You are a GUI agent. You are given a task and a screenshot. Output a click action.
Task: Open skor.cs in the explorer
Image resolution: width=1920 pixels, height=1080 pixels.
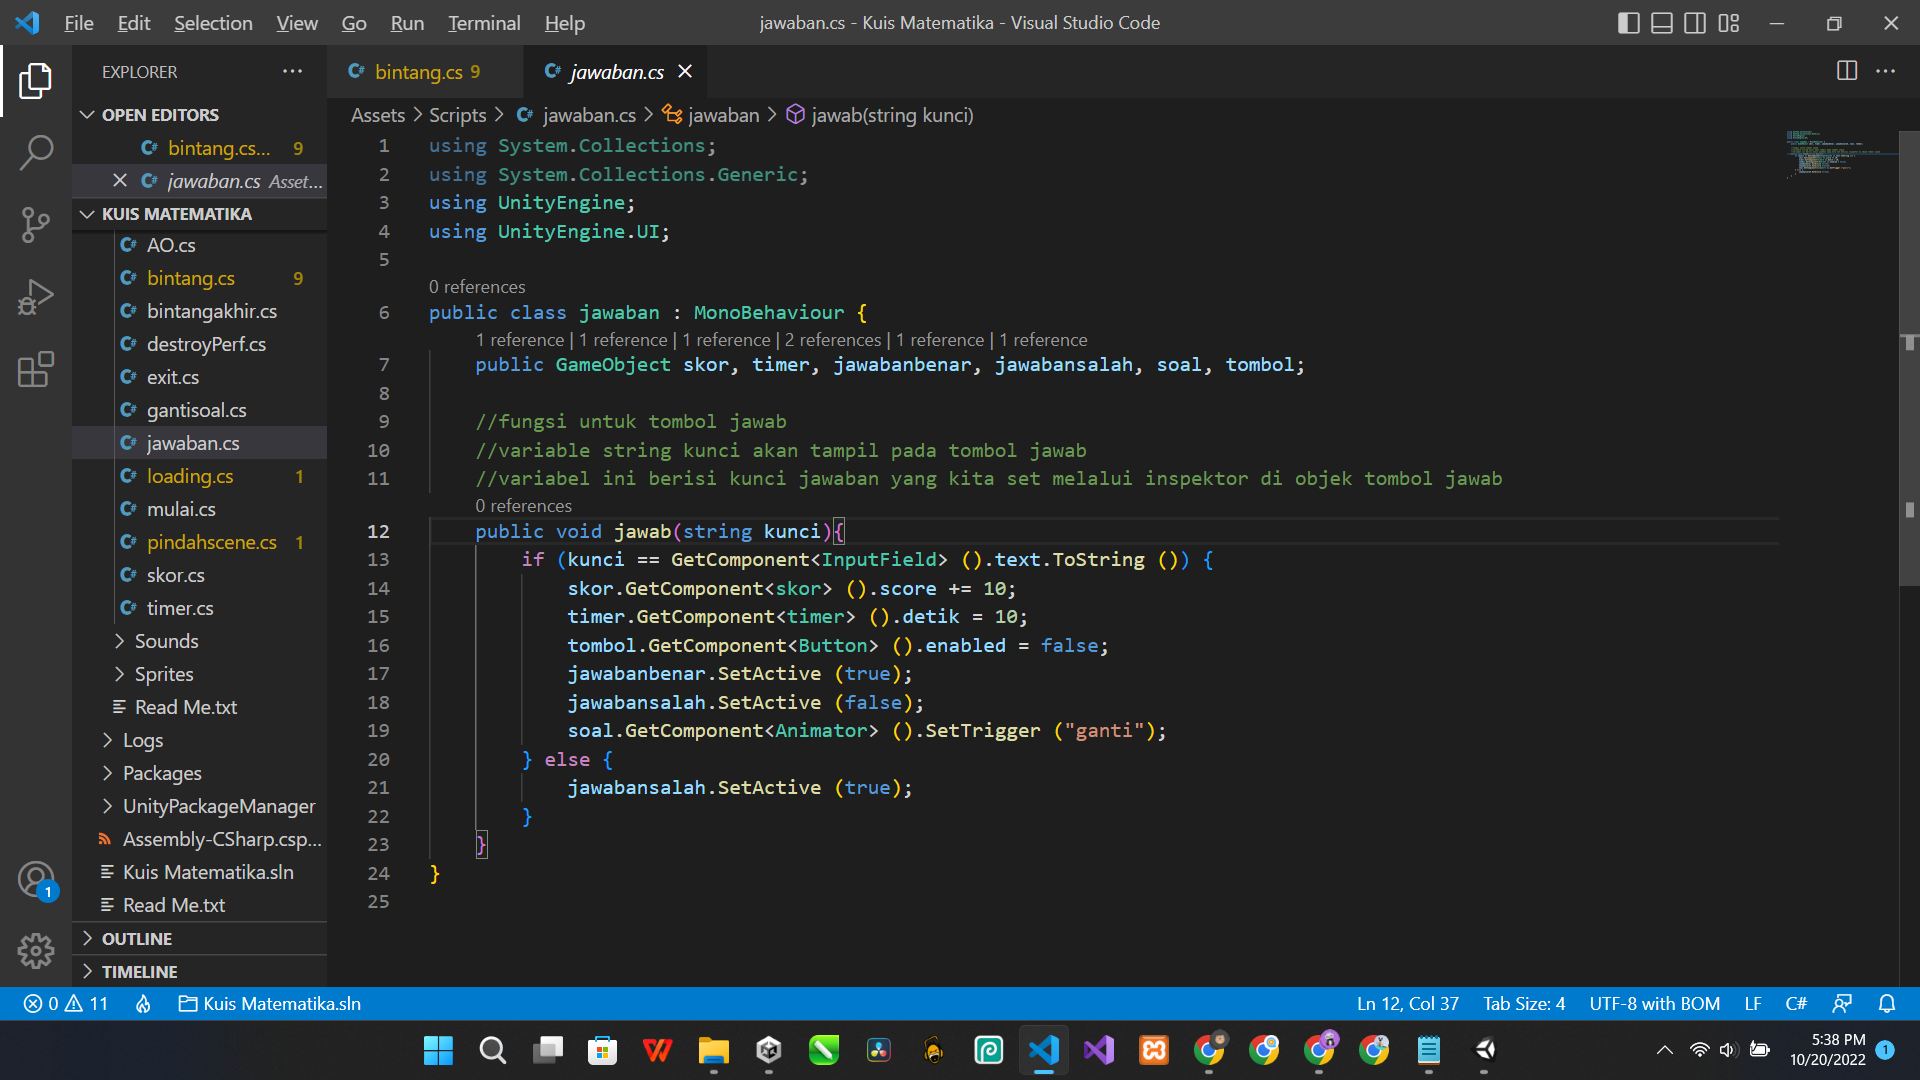(x=175, y=575)
